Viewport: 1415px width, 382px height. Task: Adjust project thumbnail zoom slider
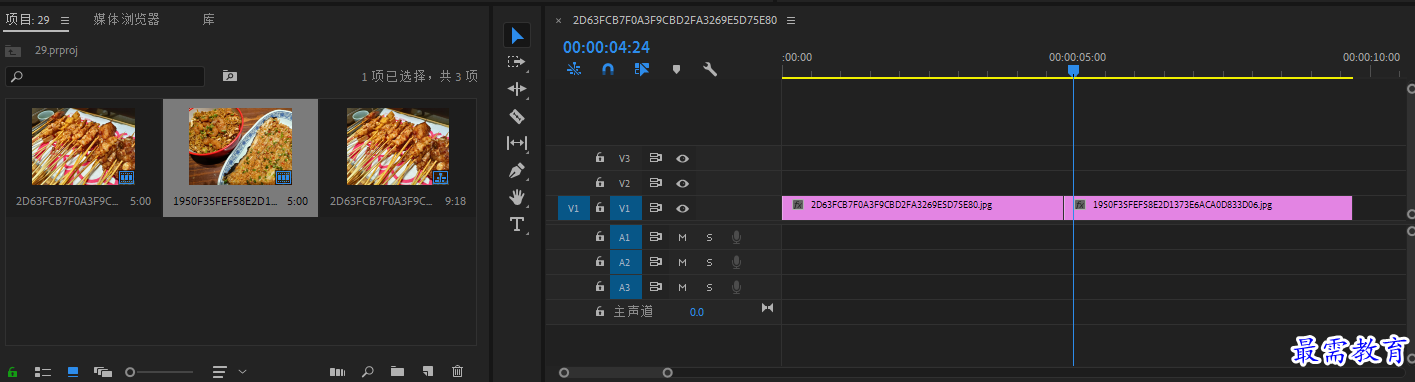pyautogui.click(x=160, y=371)
